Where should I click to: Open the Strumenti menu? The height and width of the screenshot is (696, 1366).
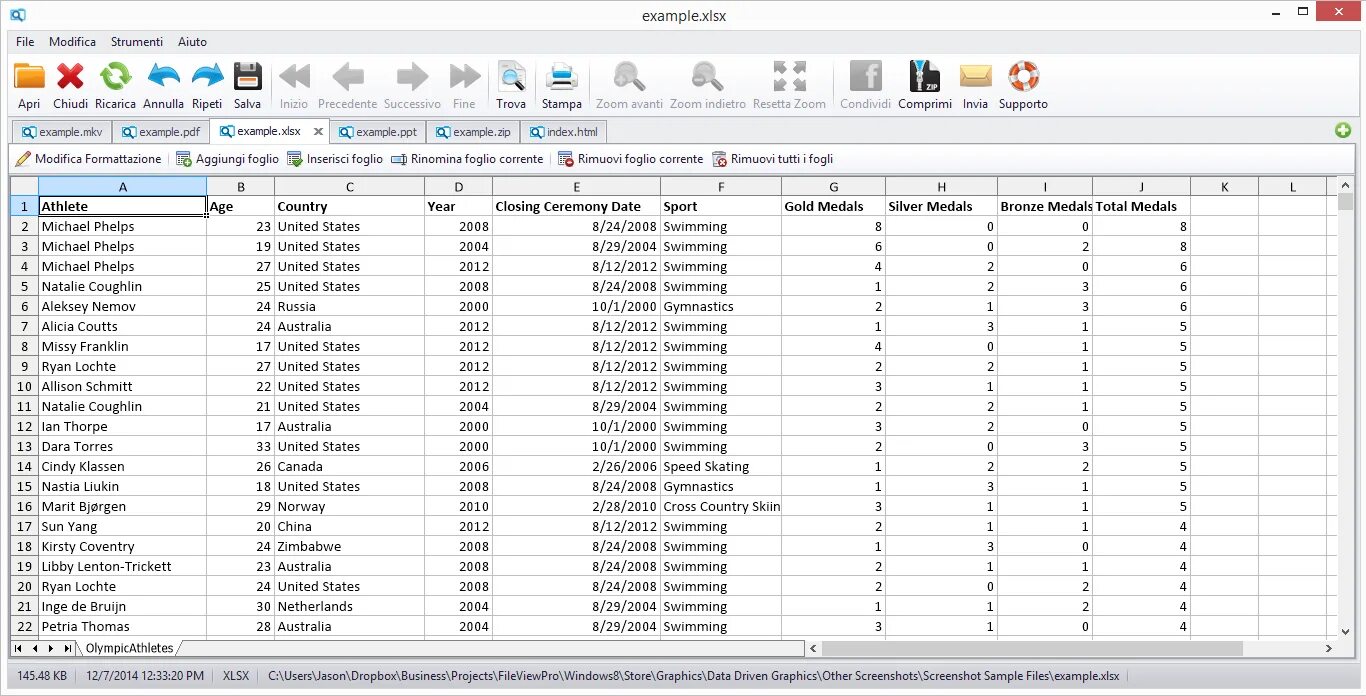coord(137,42)
